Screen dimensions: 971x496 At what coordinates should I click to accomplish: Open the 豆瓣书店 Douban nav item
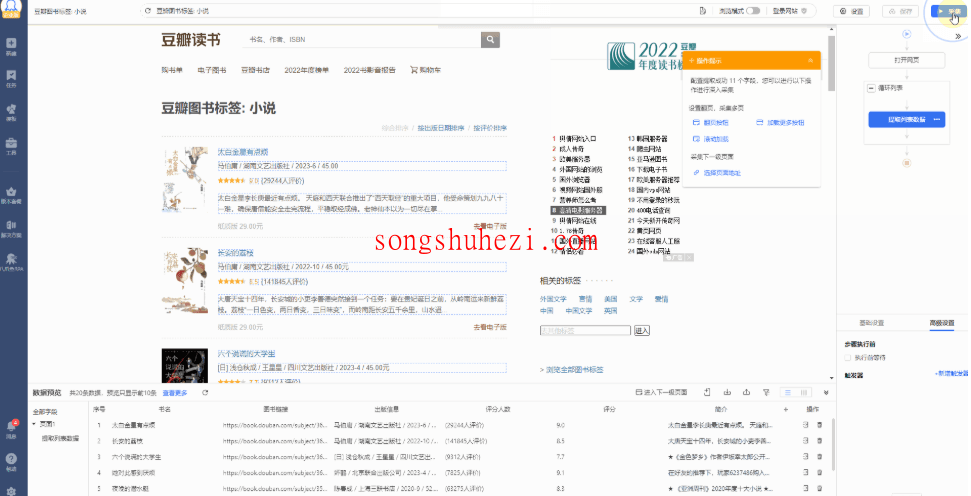click(255, 70)
